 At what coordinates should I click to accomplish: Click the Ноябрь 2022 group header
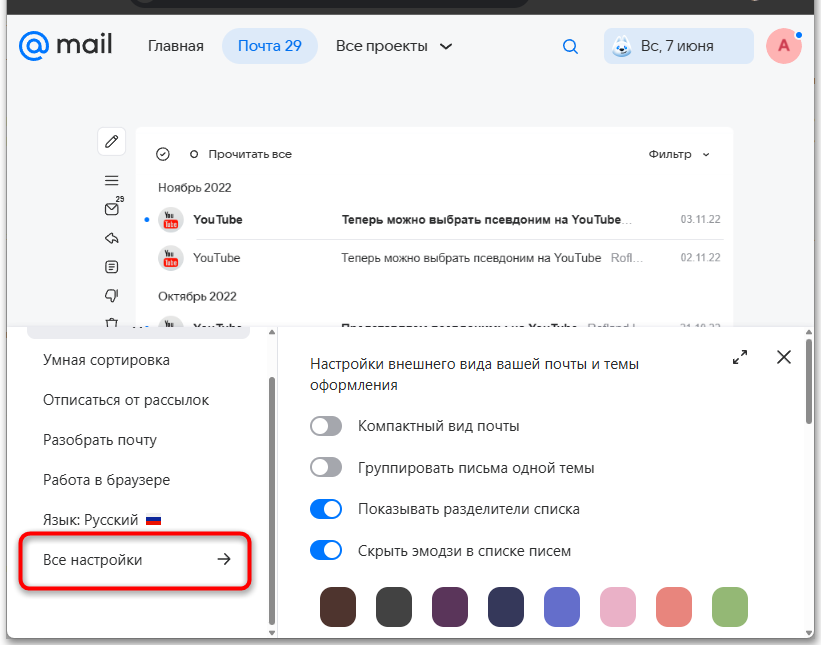click(x=195, y=187)
